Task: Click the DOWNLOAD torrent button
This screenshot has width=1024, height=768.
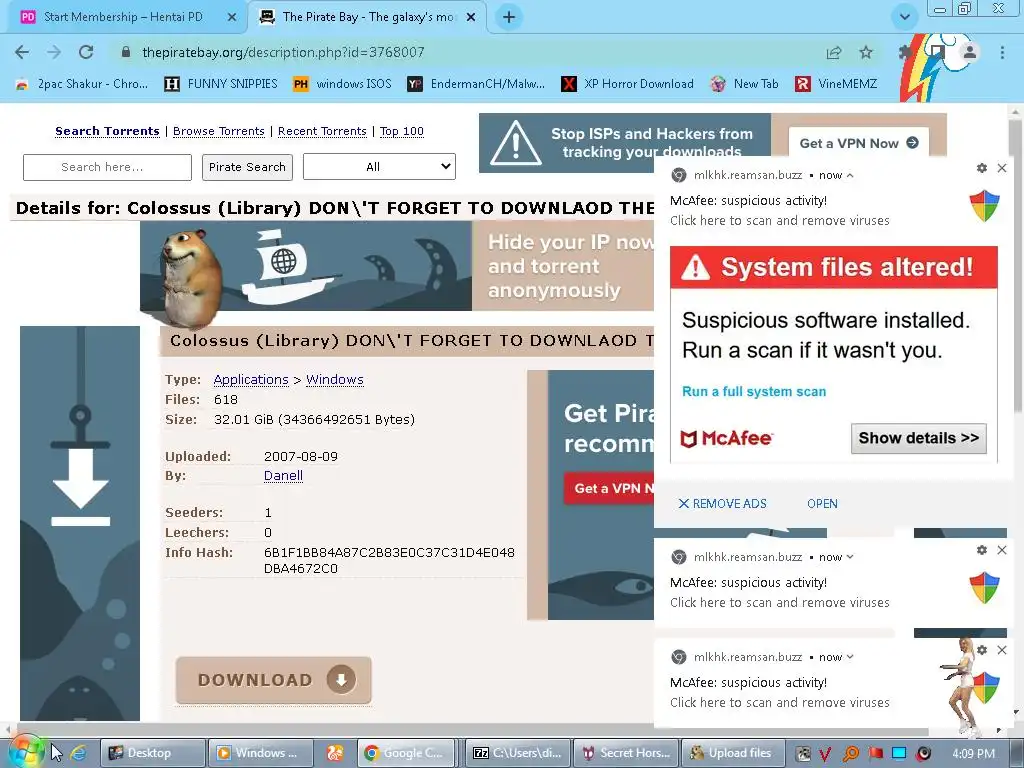Action: (x=274, y=680)
